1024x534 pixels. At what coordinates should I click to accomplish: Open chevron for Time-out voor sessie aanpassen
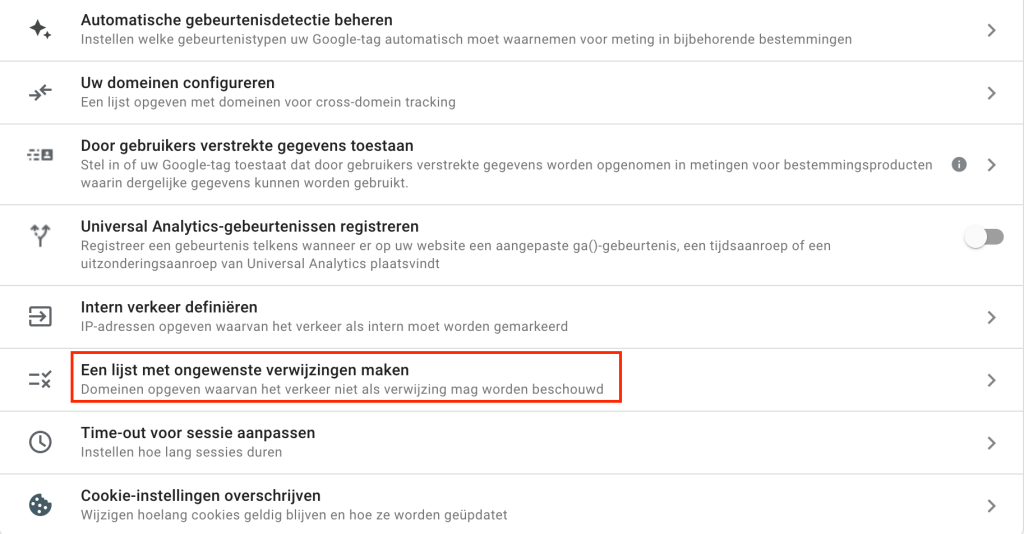[991, 443]
